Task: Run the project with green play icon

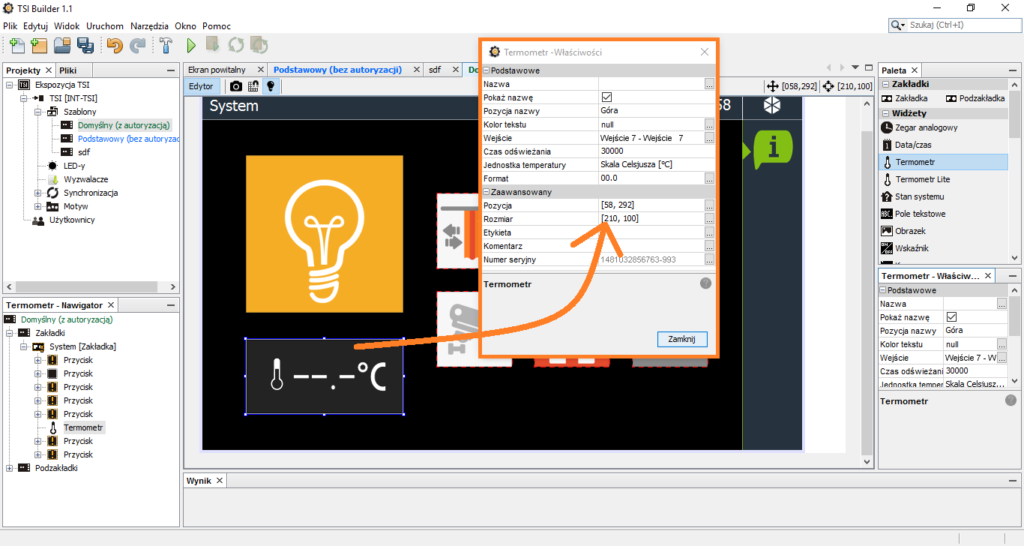Action: click(x=191, y=45)
